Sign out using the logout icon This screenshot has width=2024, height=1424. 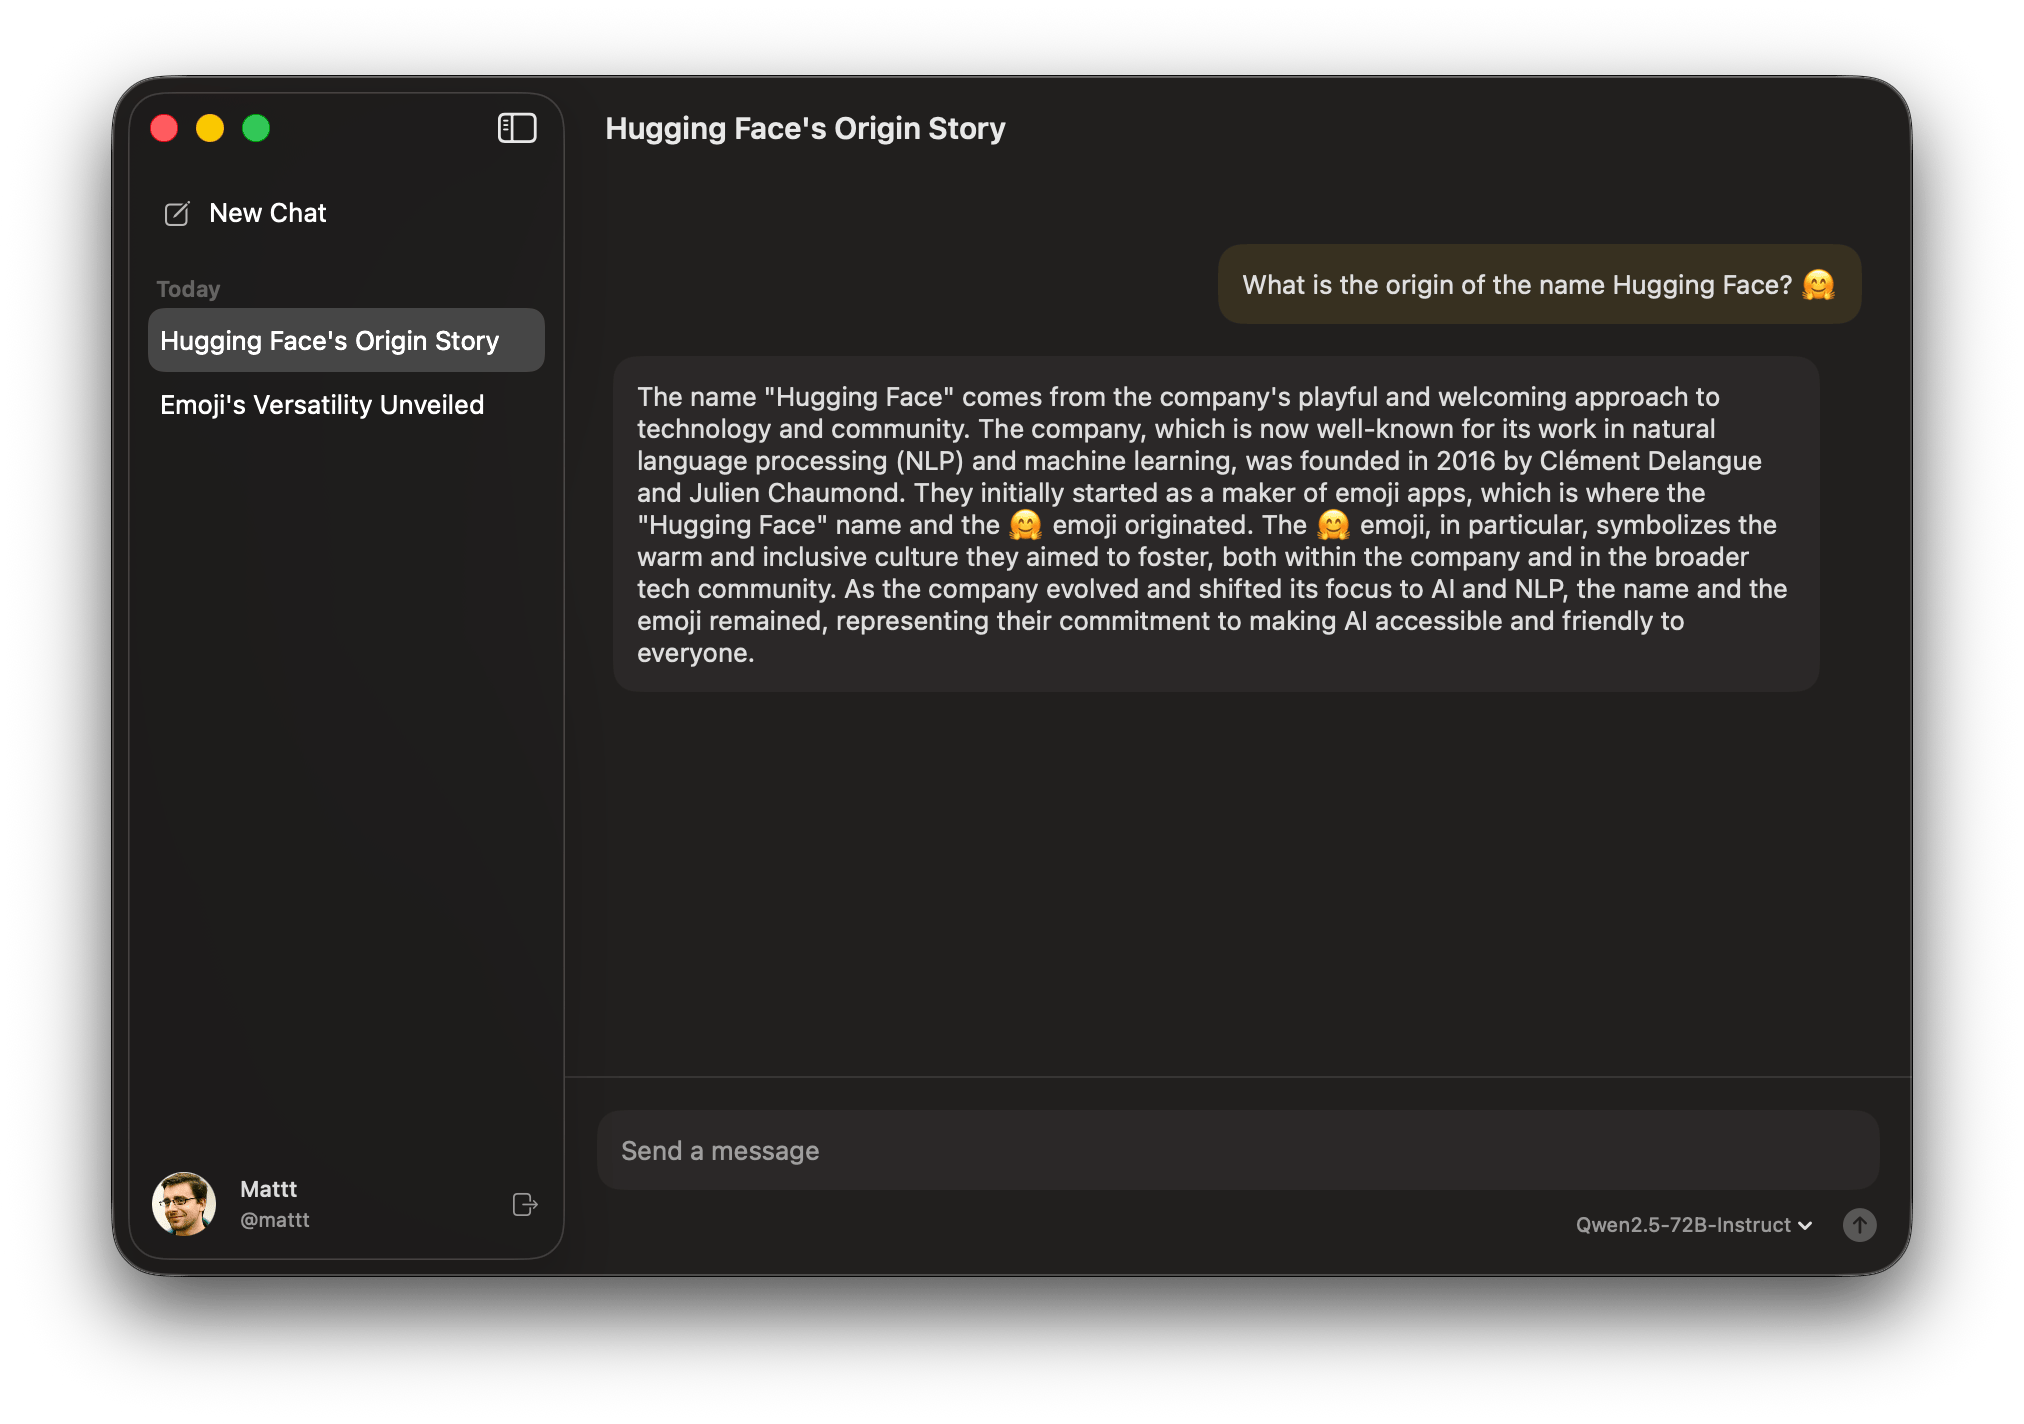(x=524, y=1205)
